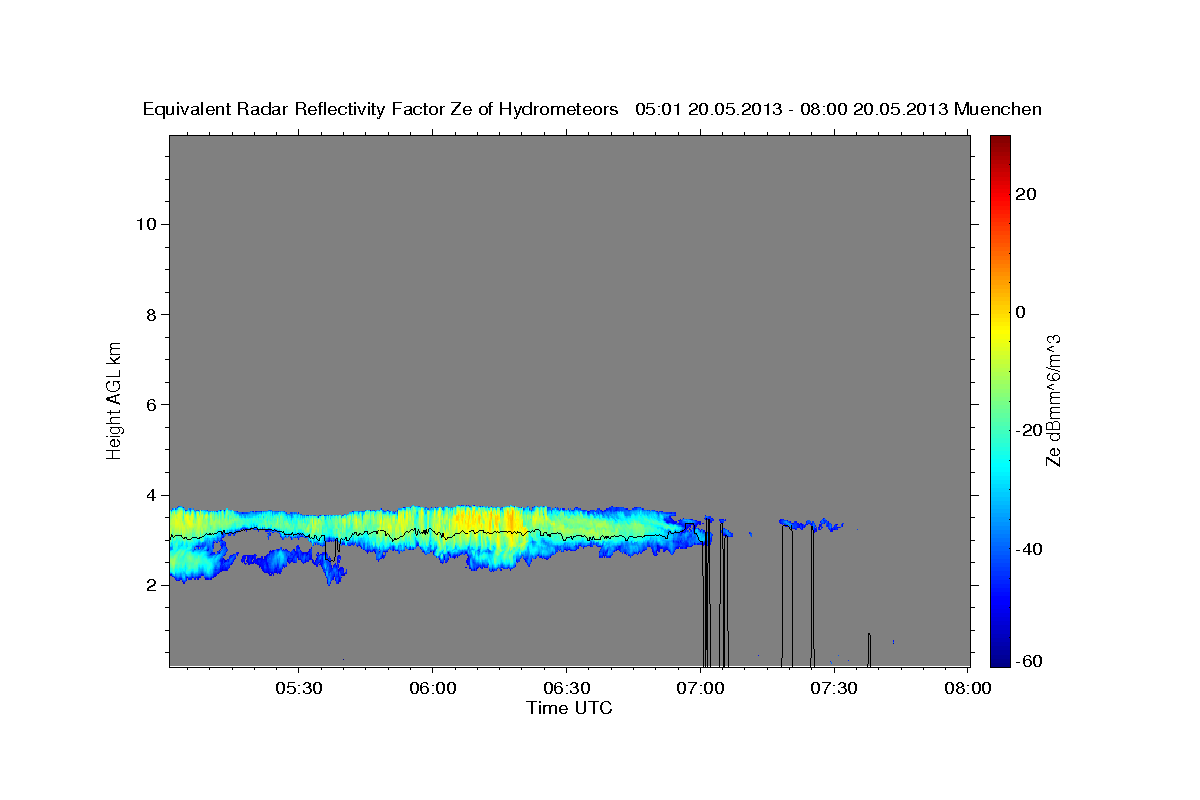Click the dark blue bottom of the colorbar
Screen dimensions: 1200x800
(1000, 655)
